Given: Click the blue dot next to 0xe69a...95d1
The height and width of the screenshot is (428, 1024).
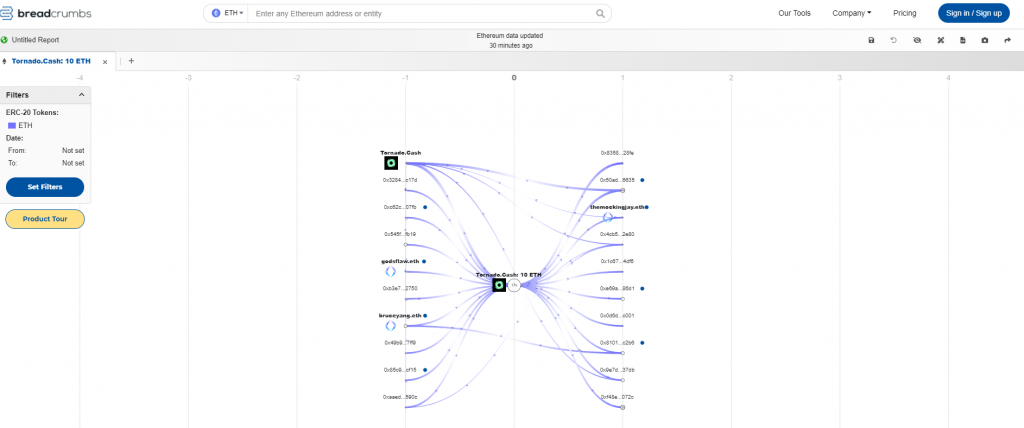Looking at the screenshot, I should click(642, 288).
